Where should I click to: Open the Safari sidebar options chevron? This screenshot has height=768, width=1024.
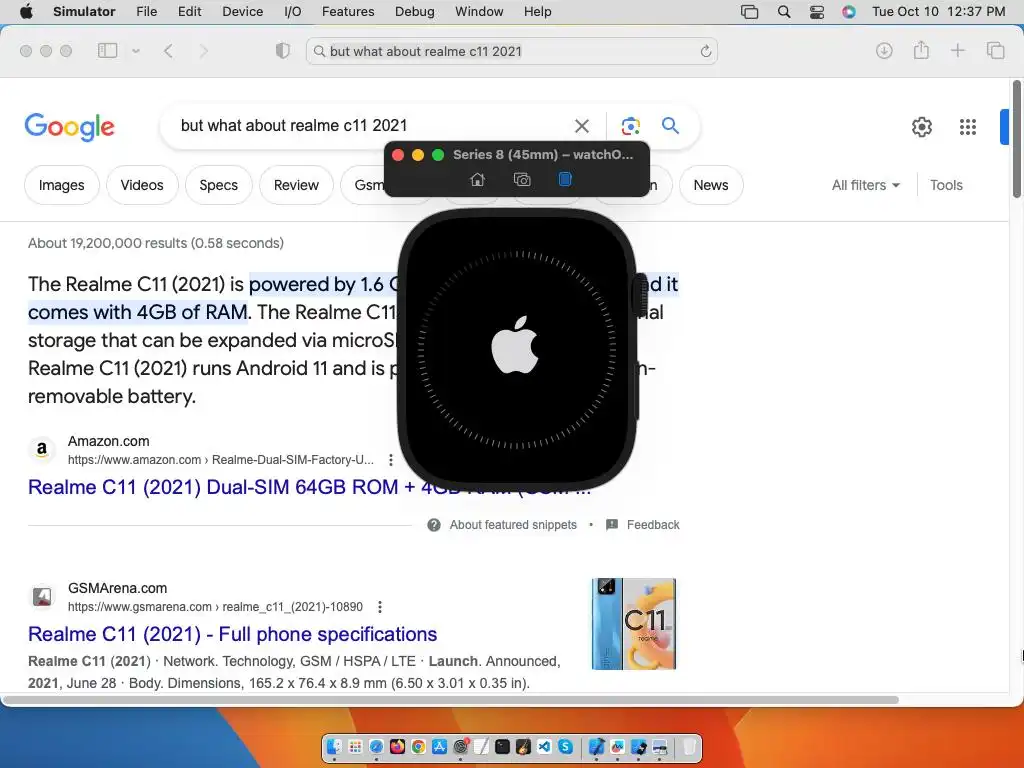(x=136, y=51)
